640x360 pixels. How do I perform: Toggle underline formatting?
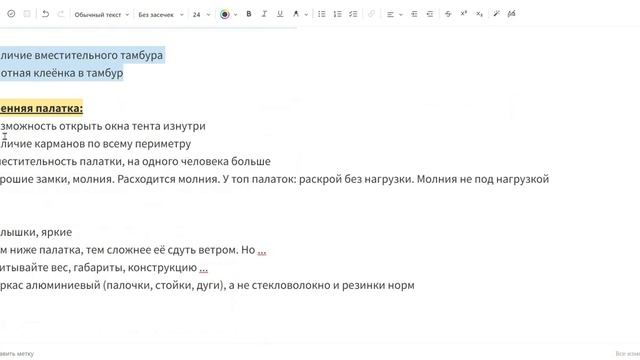280,14
